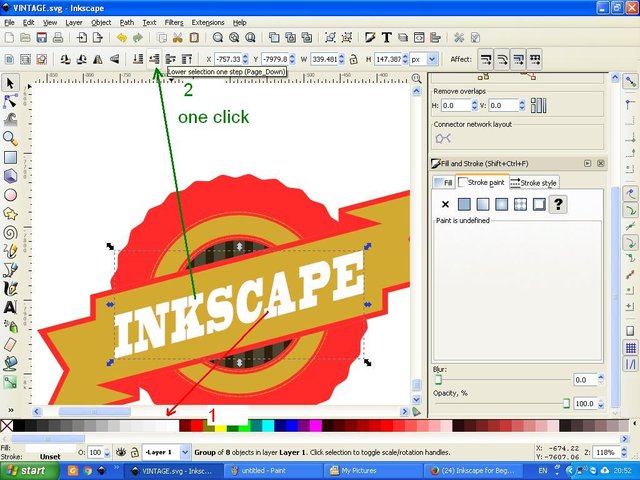
Task: Click Connector network layout button
Action: [443, 138]
